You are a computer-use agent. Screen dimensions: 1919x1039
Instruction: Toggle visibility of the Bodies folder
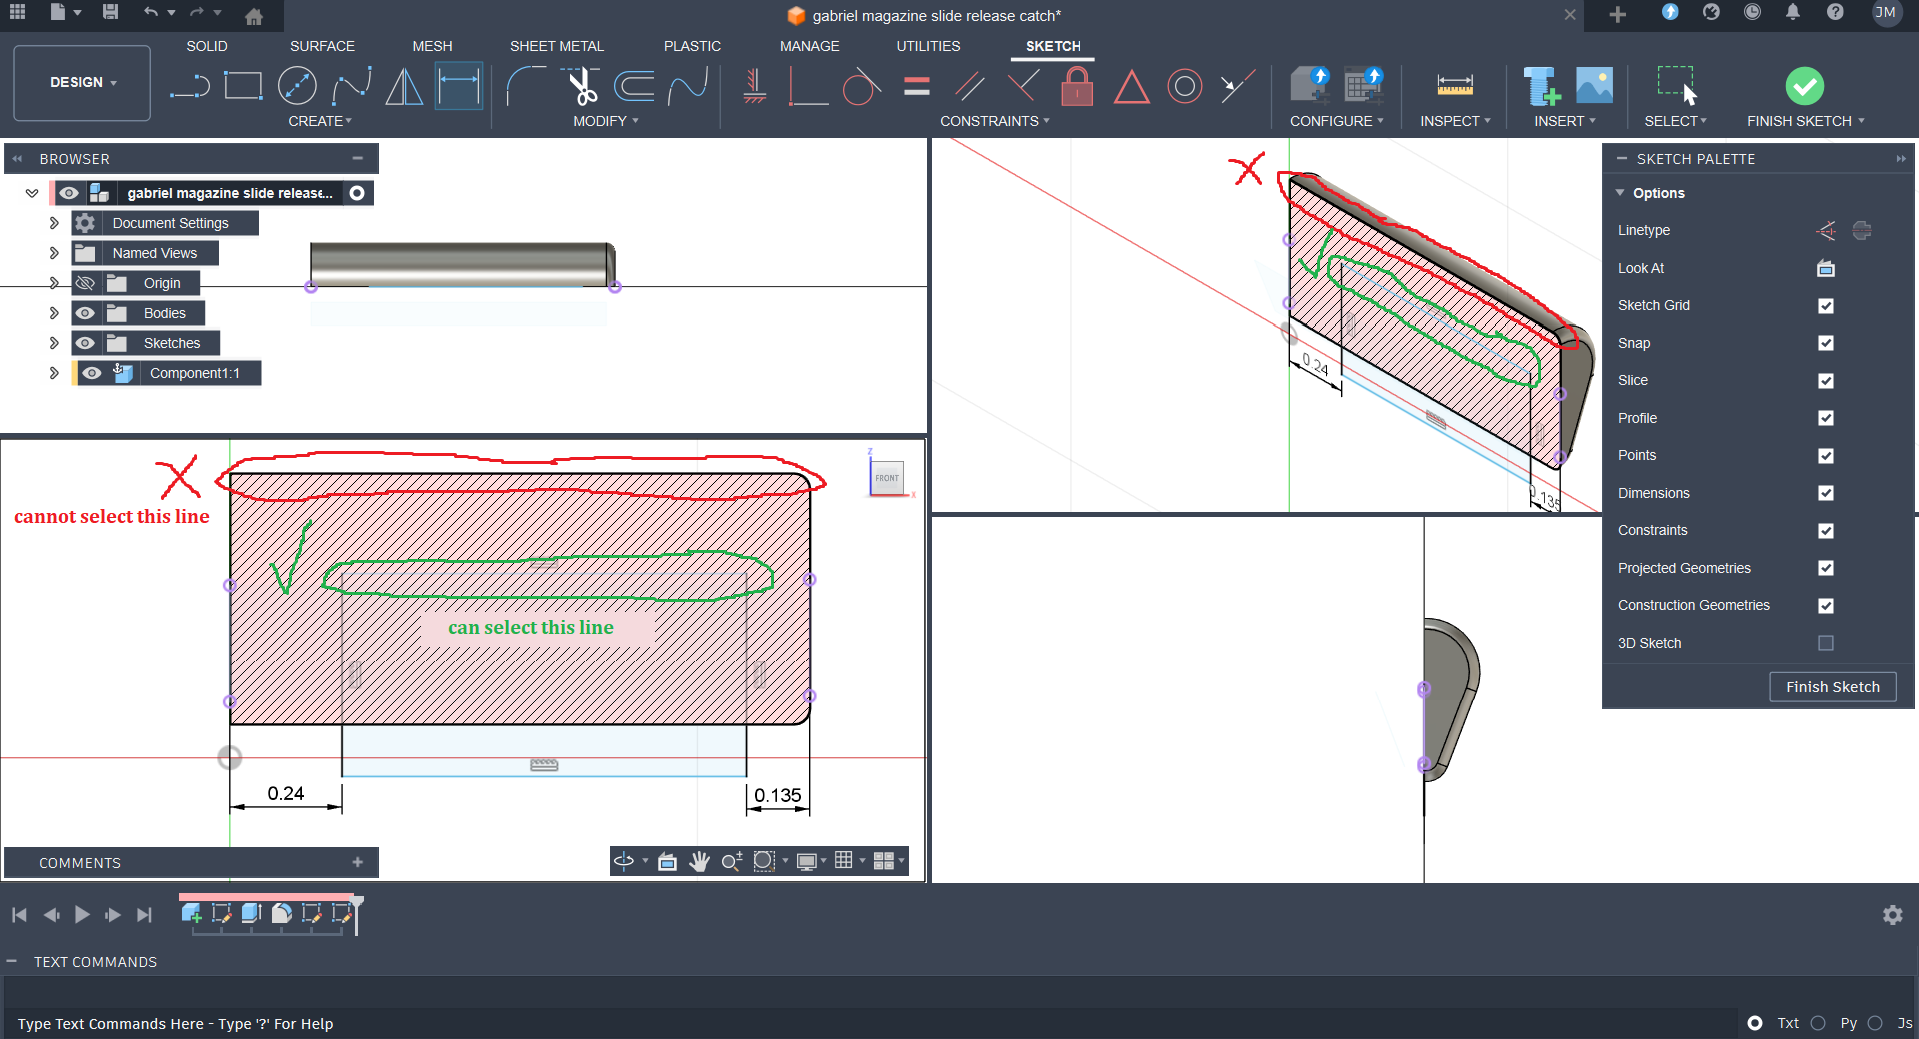pyautogui.click(x=86, y=313)
